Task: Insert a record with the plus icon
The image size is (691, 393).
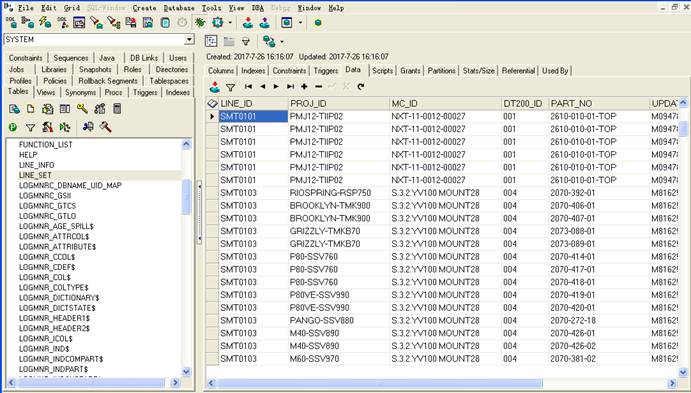Action: pos(304,87)
